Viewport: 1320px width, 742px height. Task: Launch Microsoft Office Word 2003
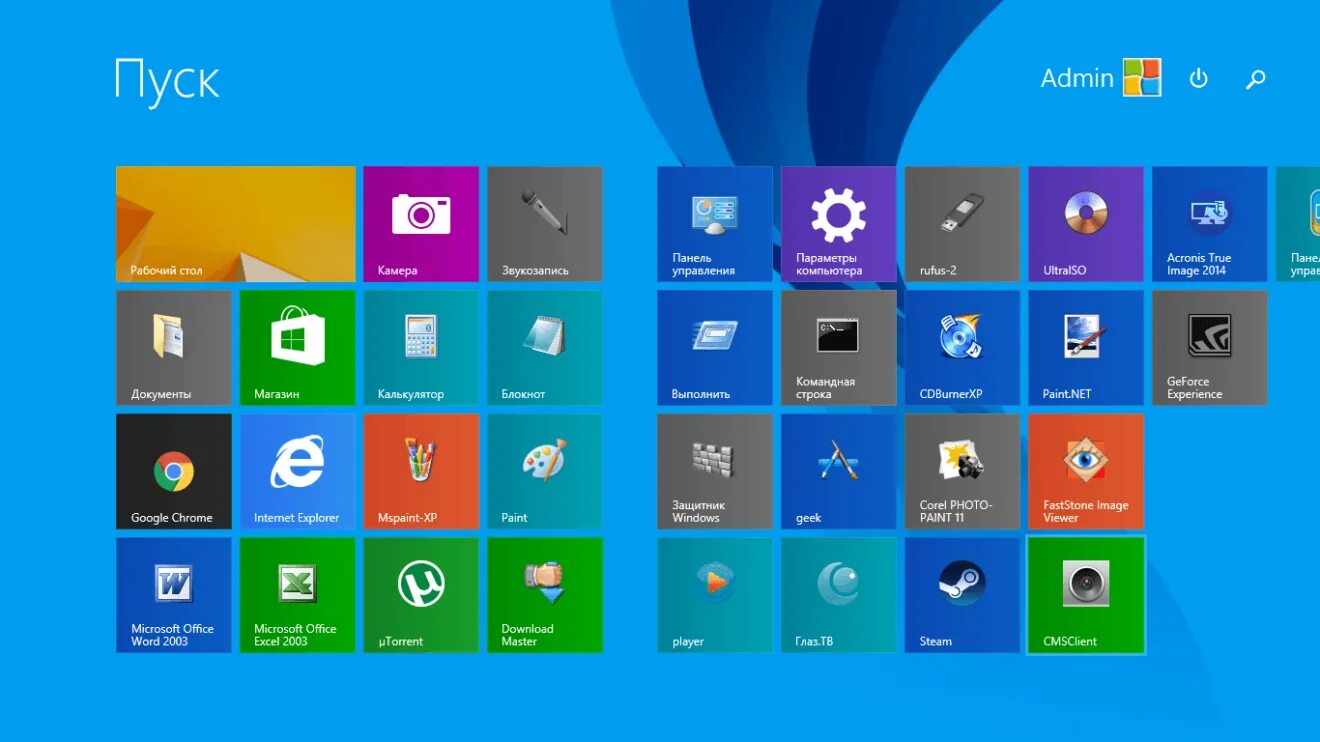[x=174, y=595]
